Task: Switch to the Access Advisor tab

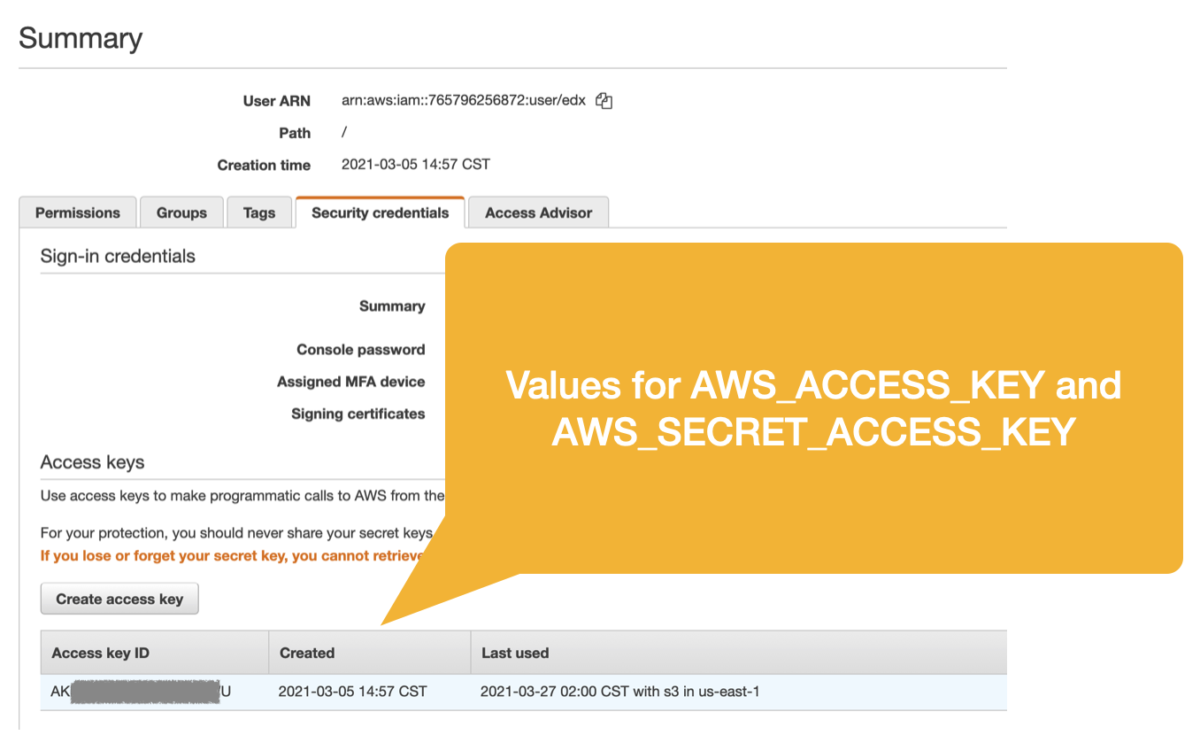Action: tap(538, 212)
